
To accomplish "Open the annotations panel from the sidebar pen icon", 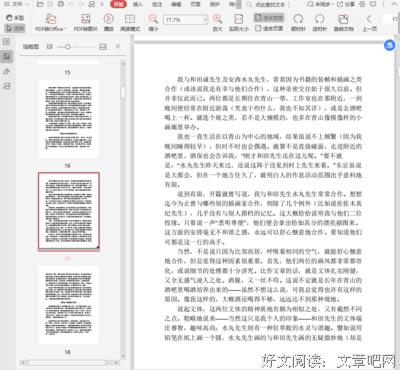I will [6, 71].
